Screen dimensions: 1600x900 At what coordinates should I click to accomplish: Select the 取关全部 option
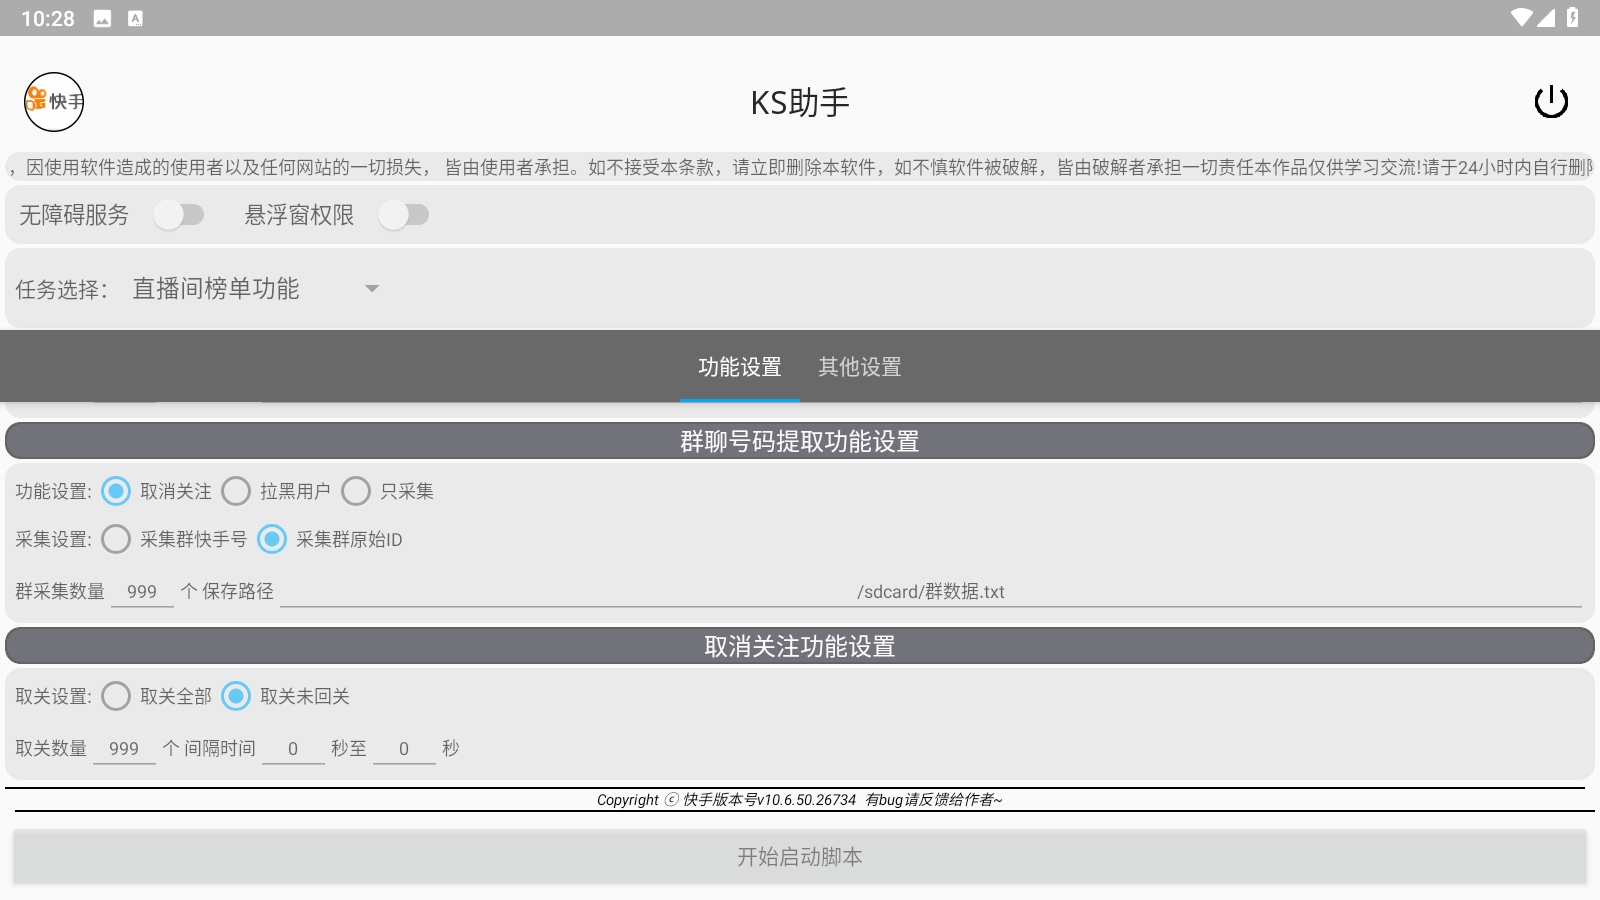click(116, 696)
